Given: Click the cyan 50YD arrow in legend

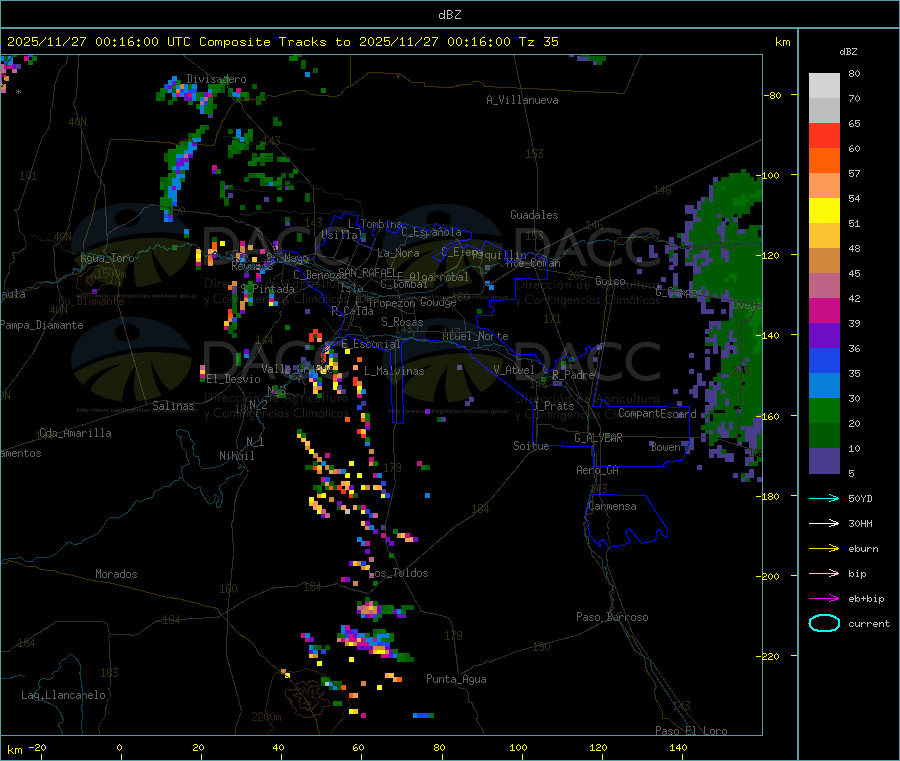Looking at the screenshot, I should [824, 498].
